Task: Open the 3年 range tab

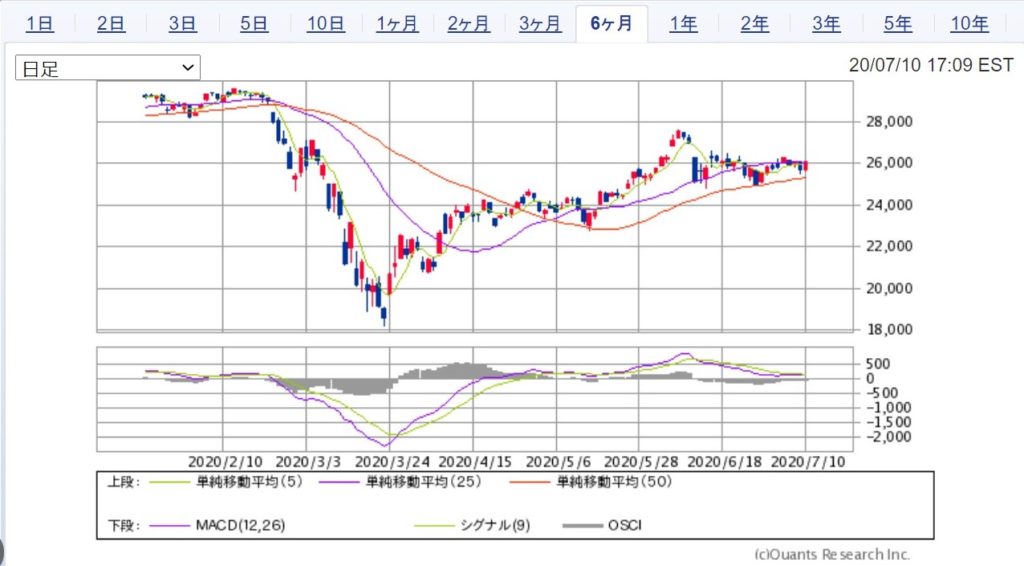Action: 826,25
